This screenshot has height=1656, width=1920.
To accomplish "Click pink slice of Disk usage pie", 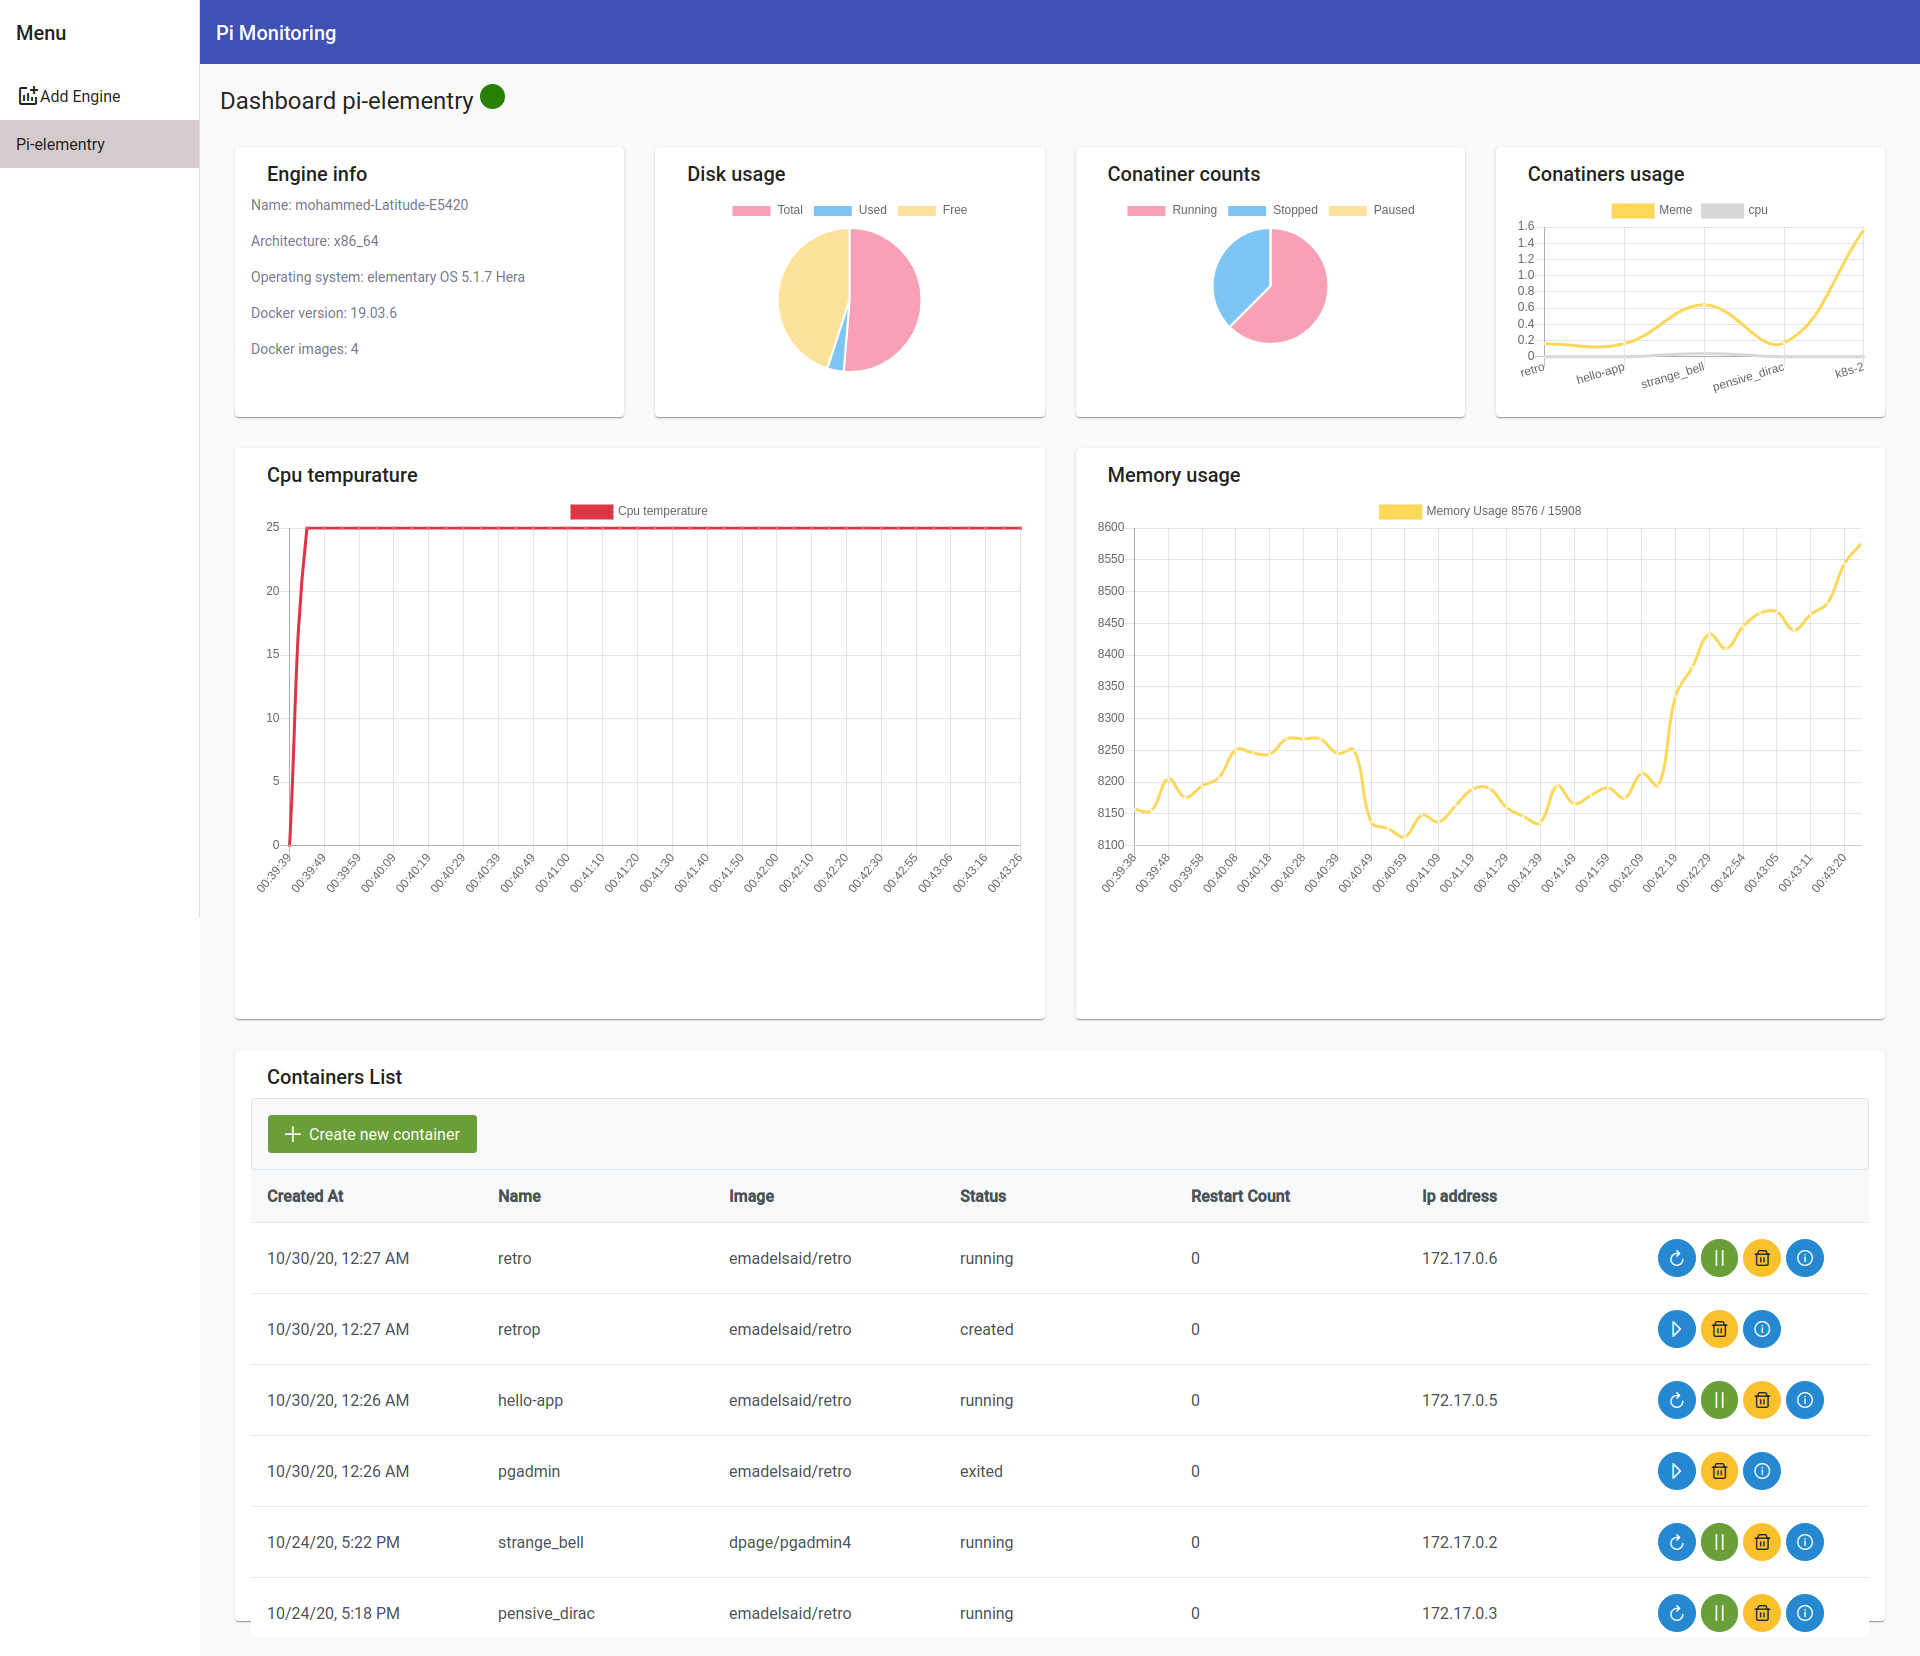I will coord(885,300).
